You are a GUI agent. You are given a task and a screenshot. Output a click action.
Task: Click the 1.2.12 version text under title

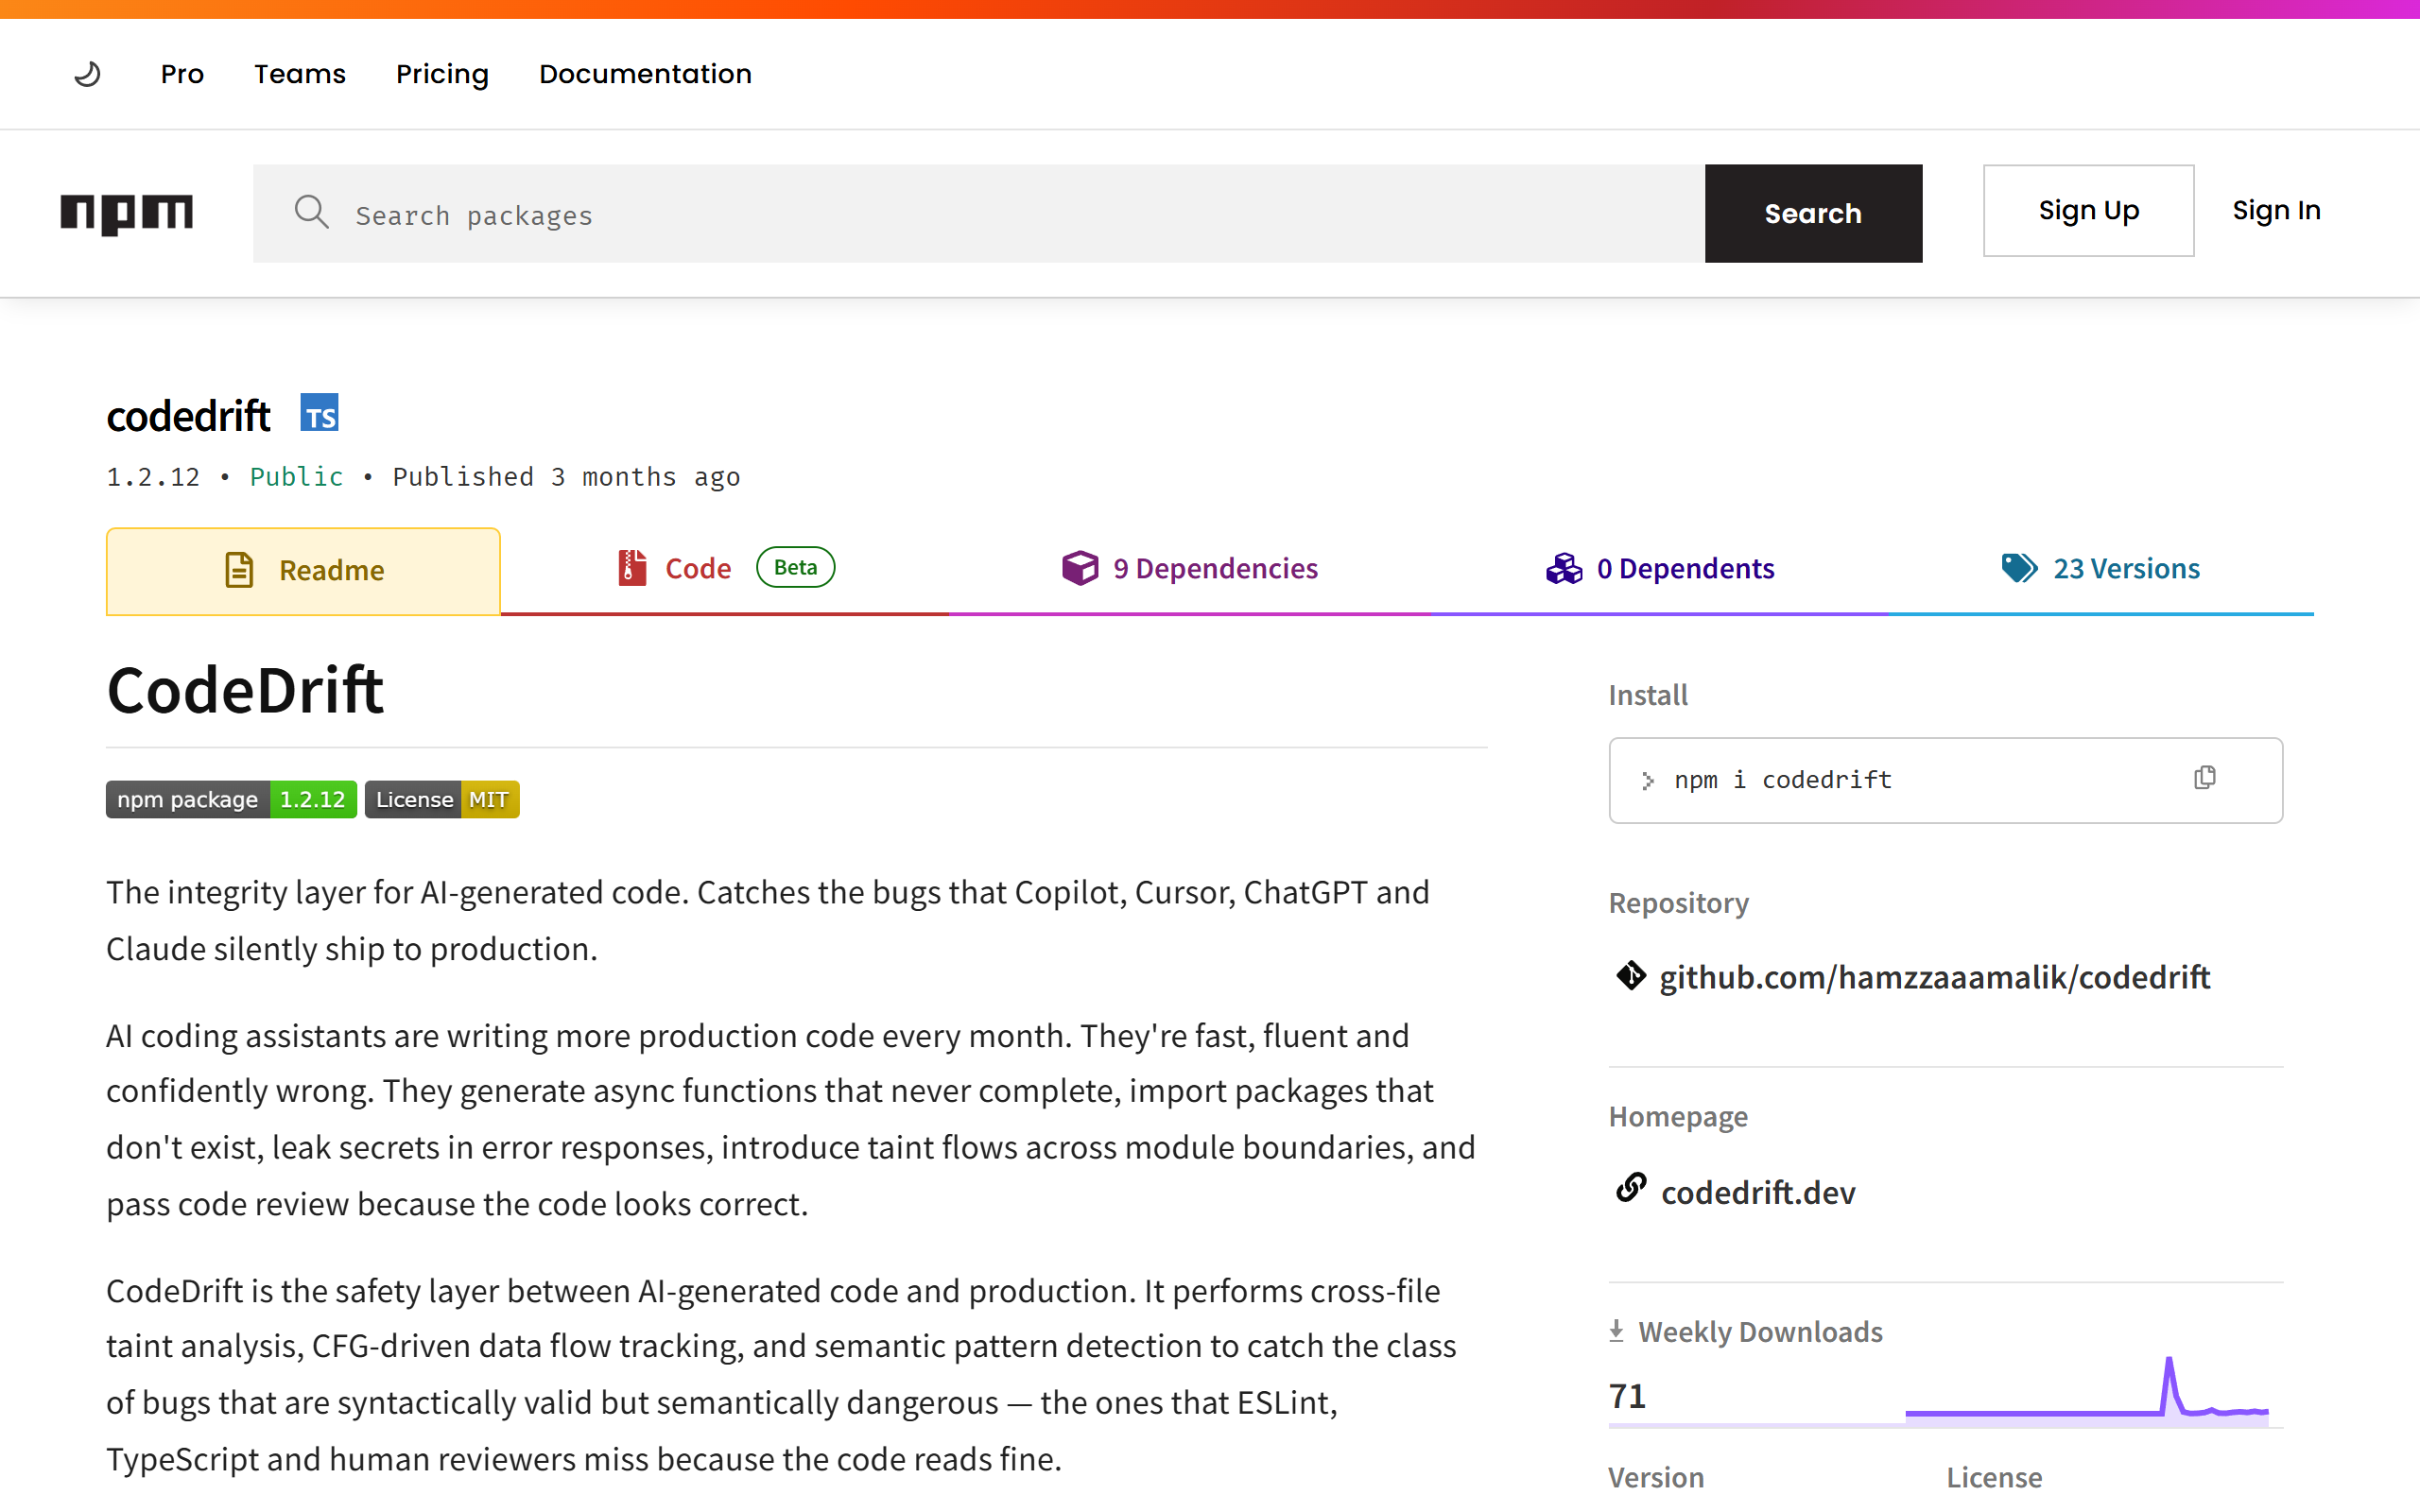(153, 477)
